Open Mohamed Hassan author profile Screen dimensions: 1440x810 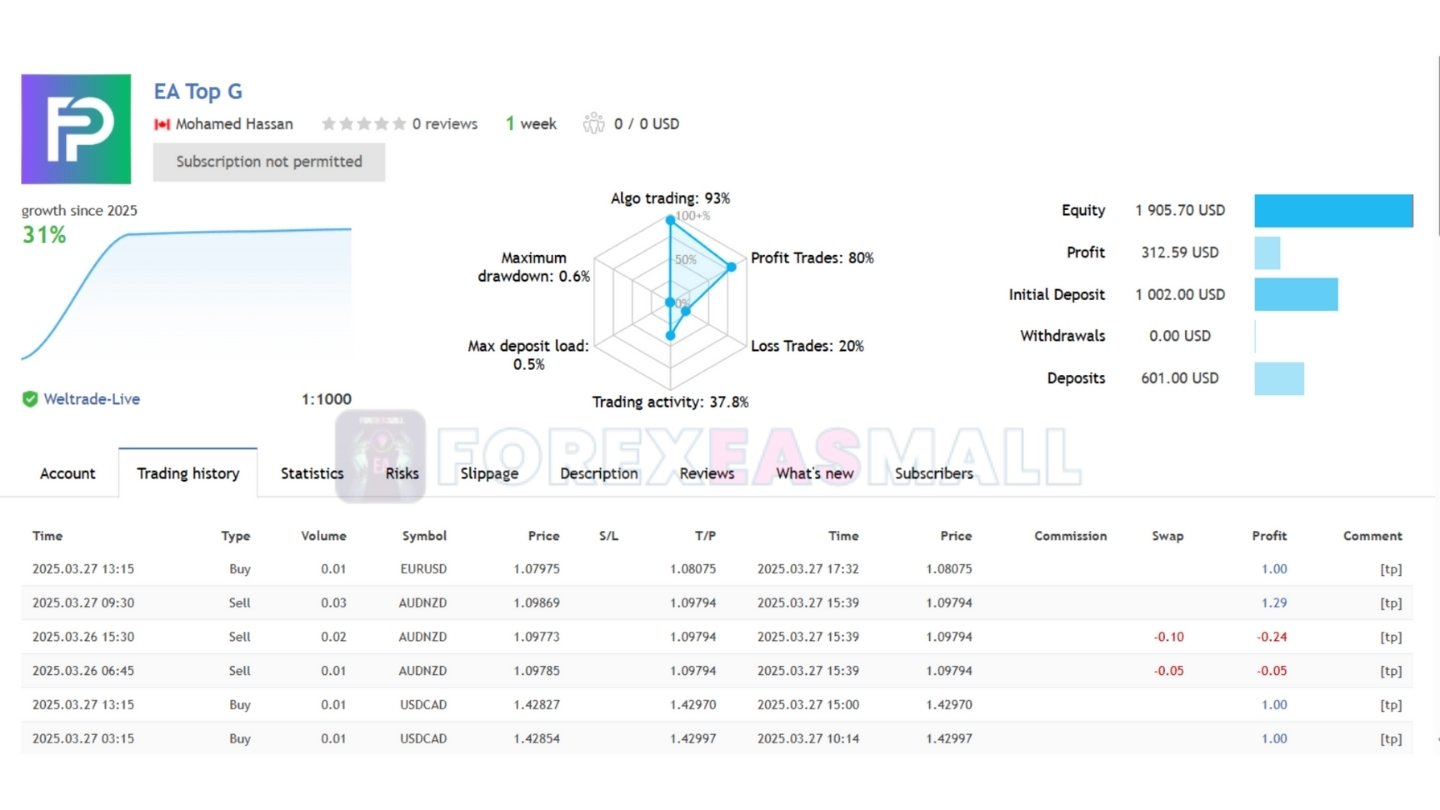point(234,124)
